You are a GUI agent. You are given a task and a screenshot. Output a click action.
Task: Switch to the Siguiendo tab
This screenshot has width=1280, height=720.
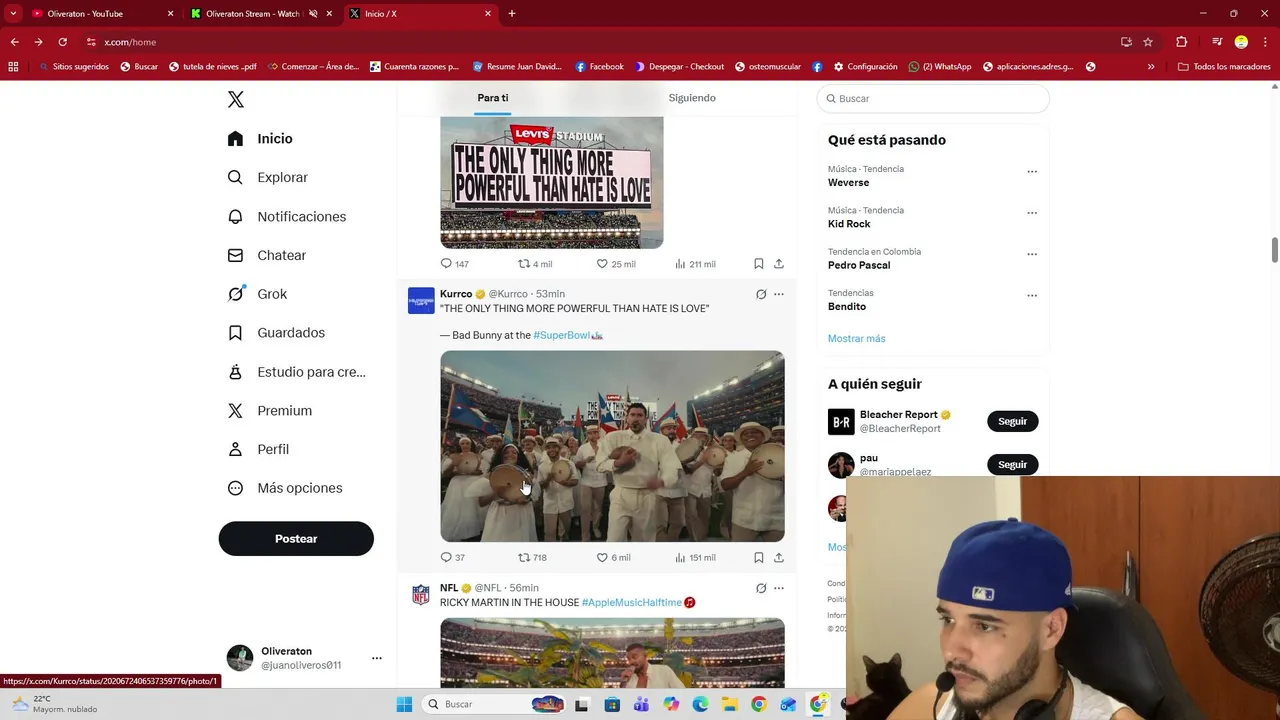692,98
